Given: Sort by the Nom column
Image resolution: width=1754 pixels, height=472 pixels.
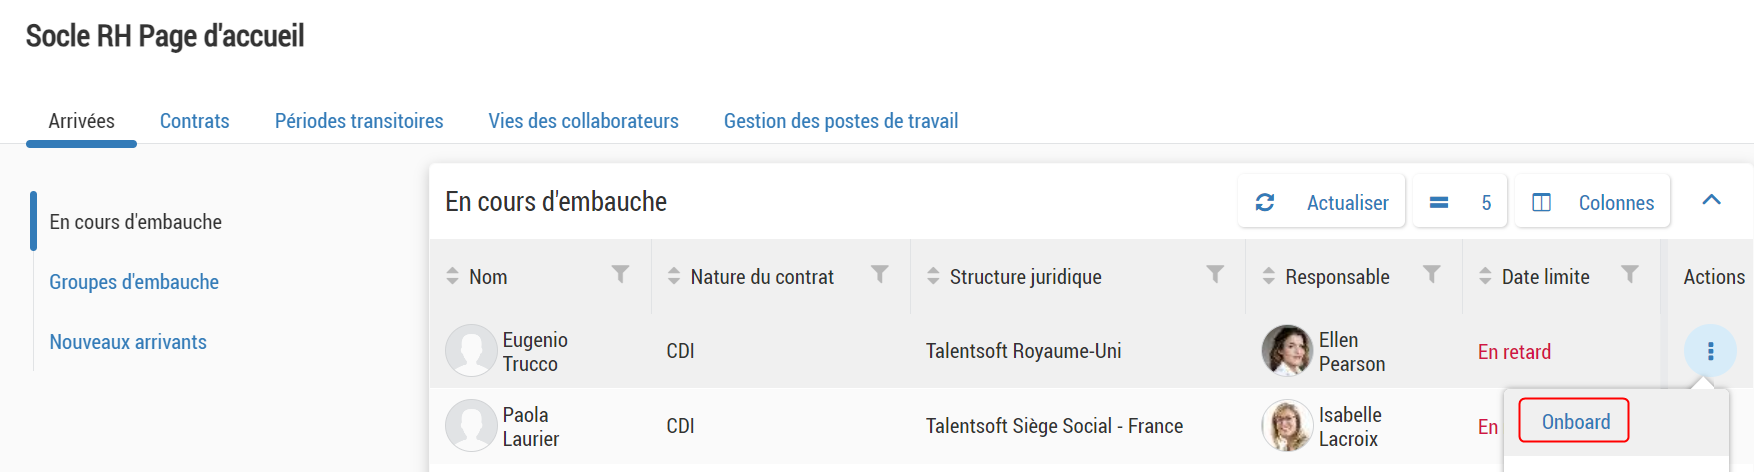Looking at the screenshot, I should click(452, 276).
